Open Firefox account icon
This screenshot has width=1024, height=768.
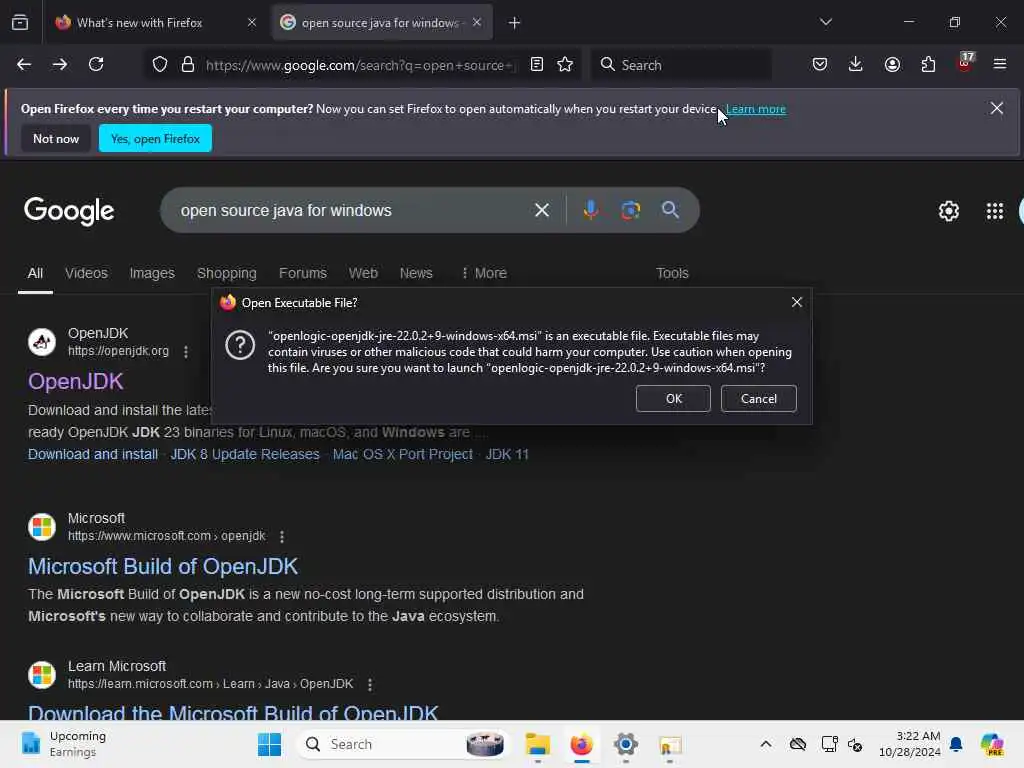point(892,64)
